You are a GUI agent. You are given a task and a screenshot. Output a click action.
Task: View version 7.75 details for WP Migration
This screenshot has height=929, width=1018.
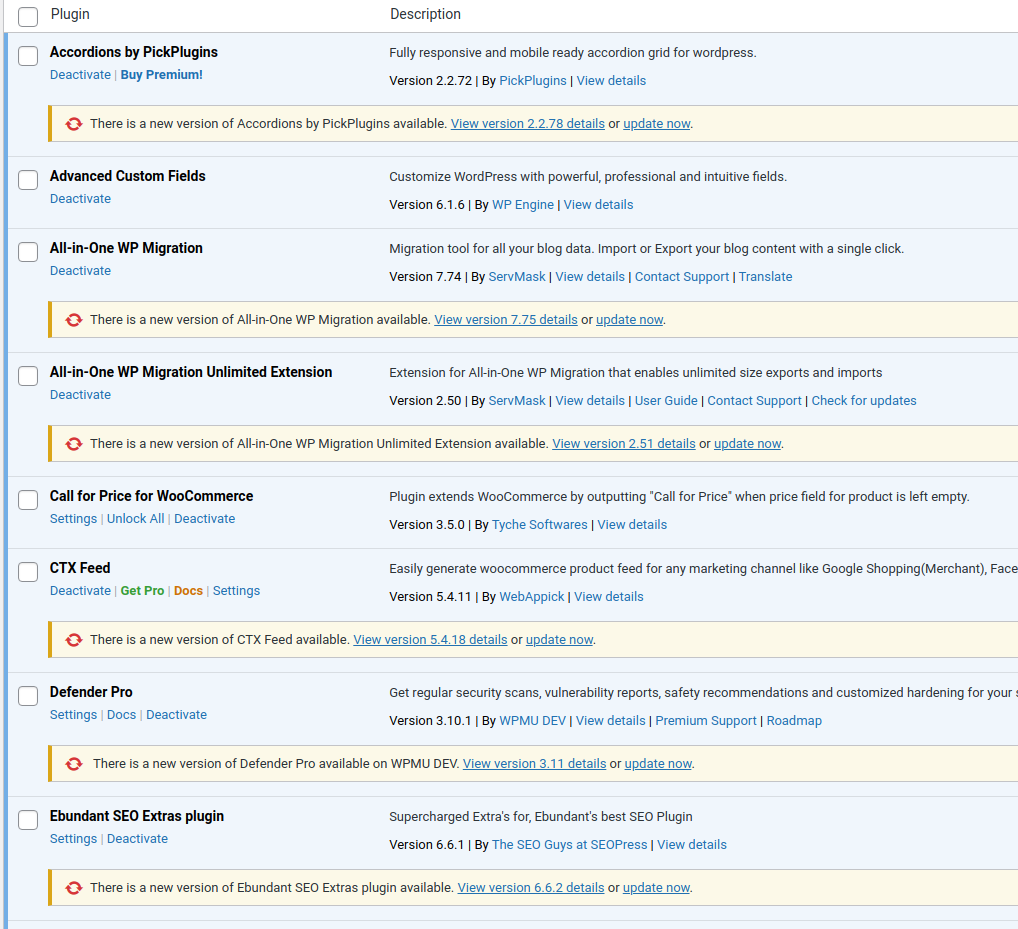pos(505,320)
